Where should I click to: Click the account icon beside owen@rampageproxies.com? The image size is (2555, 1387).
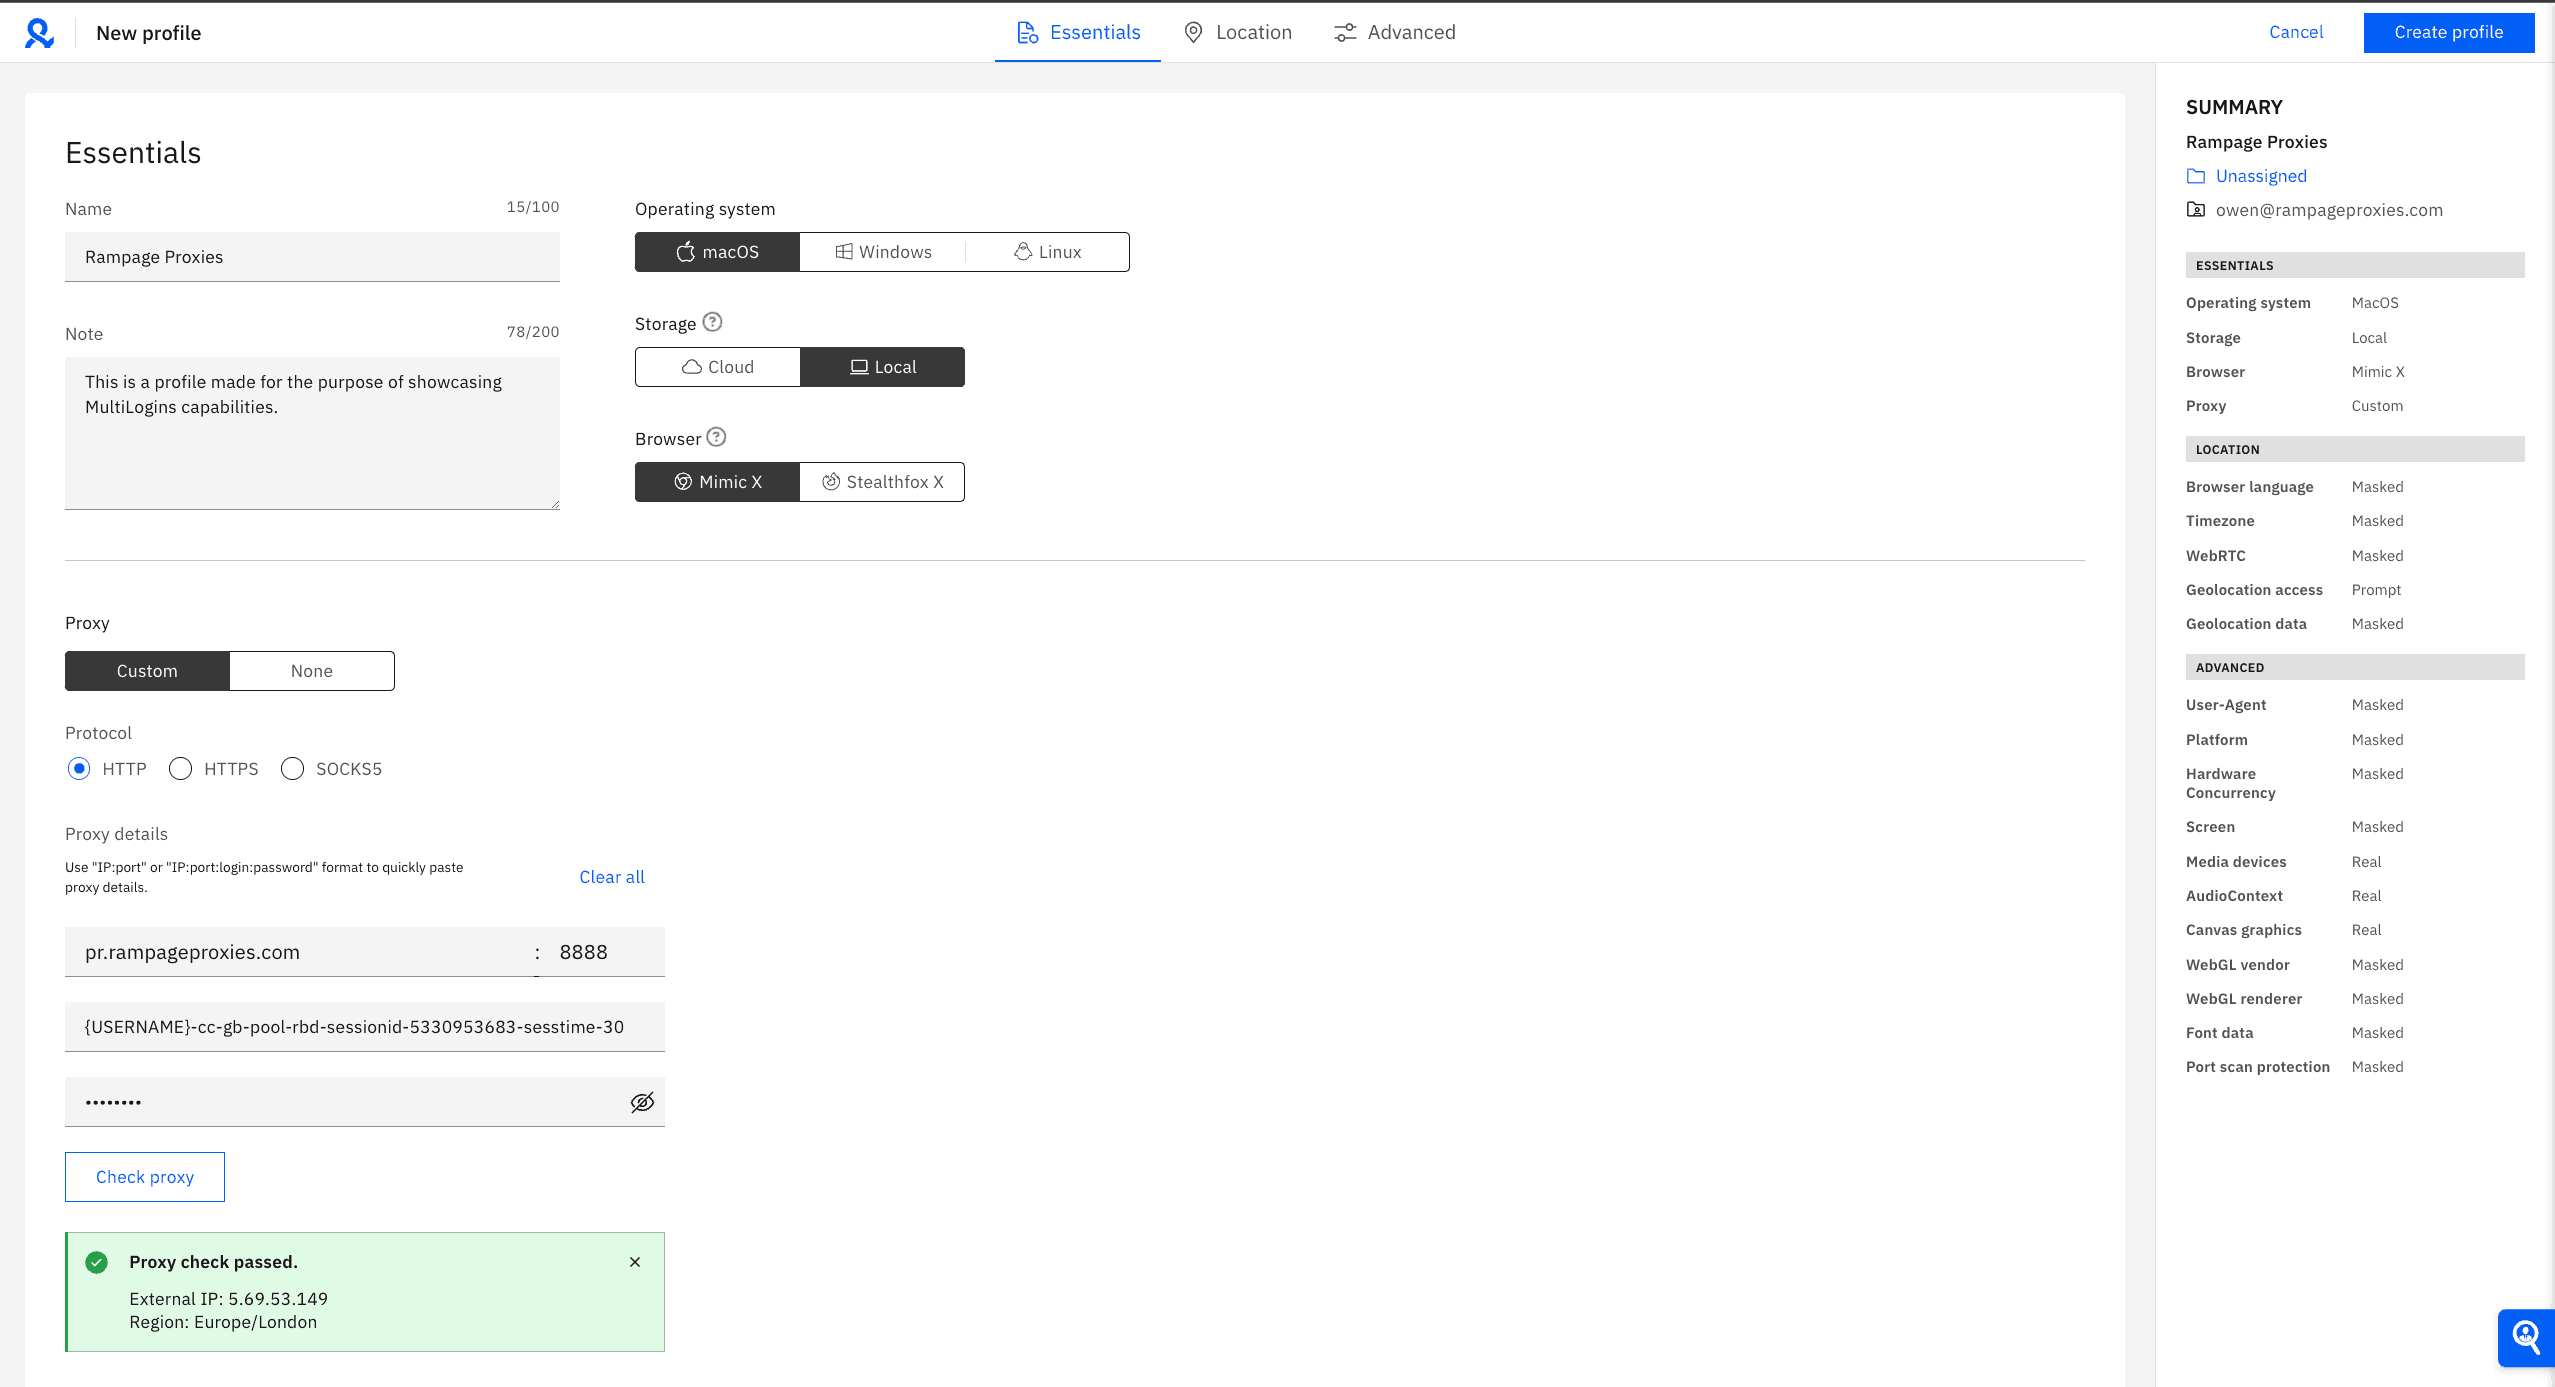[2196, 210]
